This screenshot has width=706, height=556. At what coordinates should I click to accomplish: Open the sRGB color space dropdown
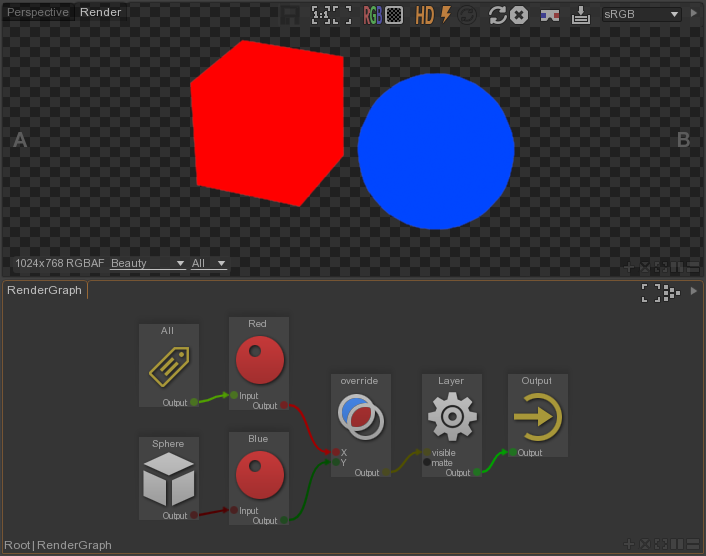tap(643, 15)
